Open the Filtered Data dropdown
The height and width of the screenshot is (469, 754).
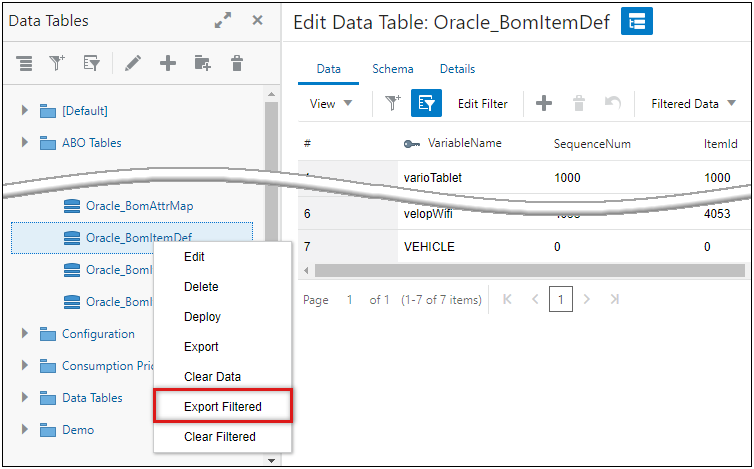click(693, 103)
